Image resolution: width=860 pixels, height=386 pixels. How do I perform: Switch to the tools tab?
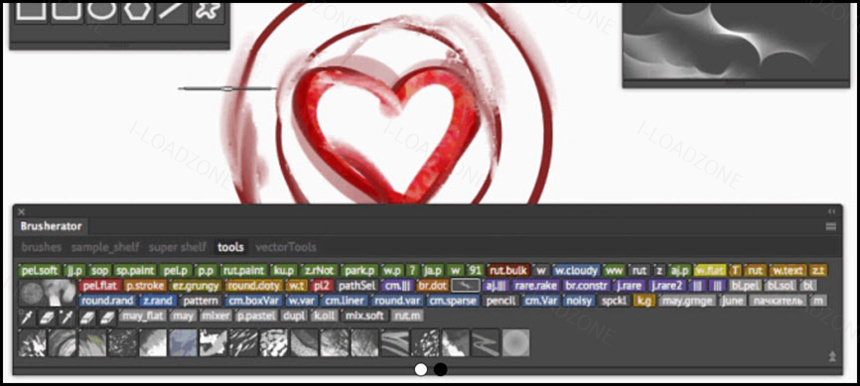click(x=230, y=247)
